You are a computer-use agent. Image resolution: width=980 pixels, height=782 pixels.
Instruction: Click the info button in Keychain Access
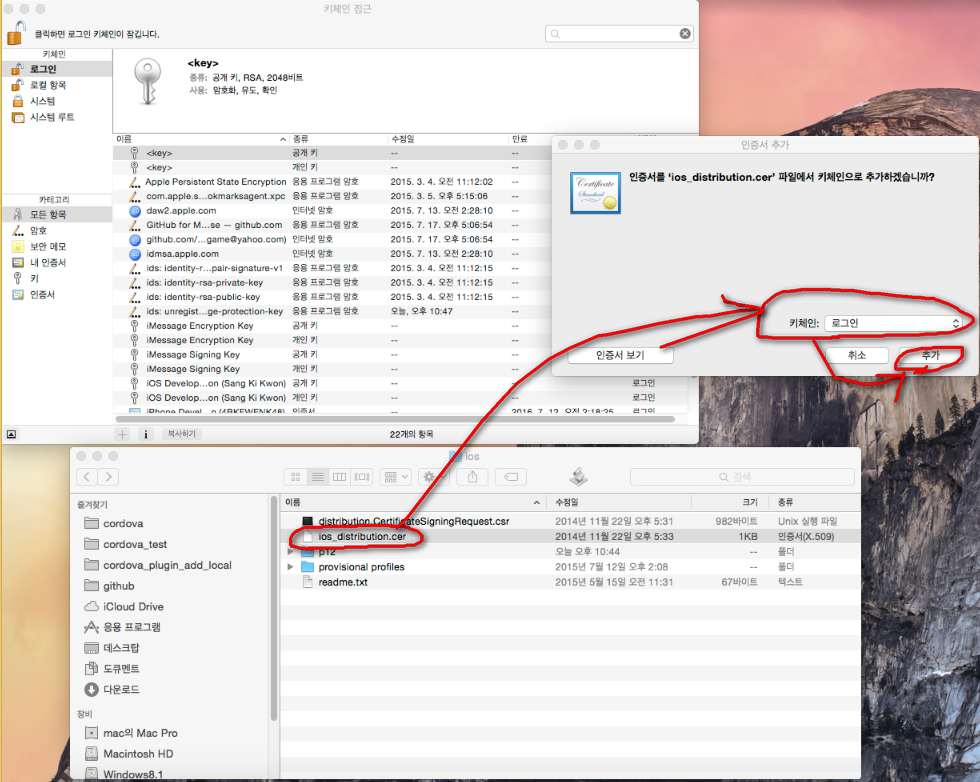pos(146,434)
